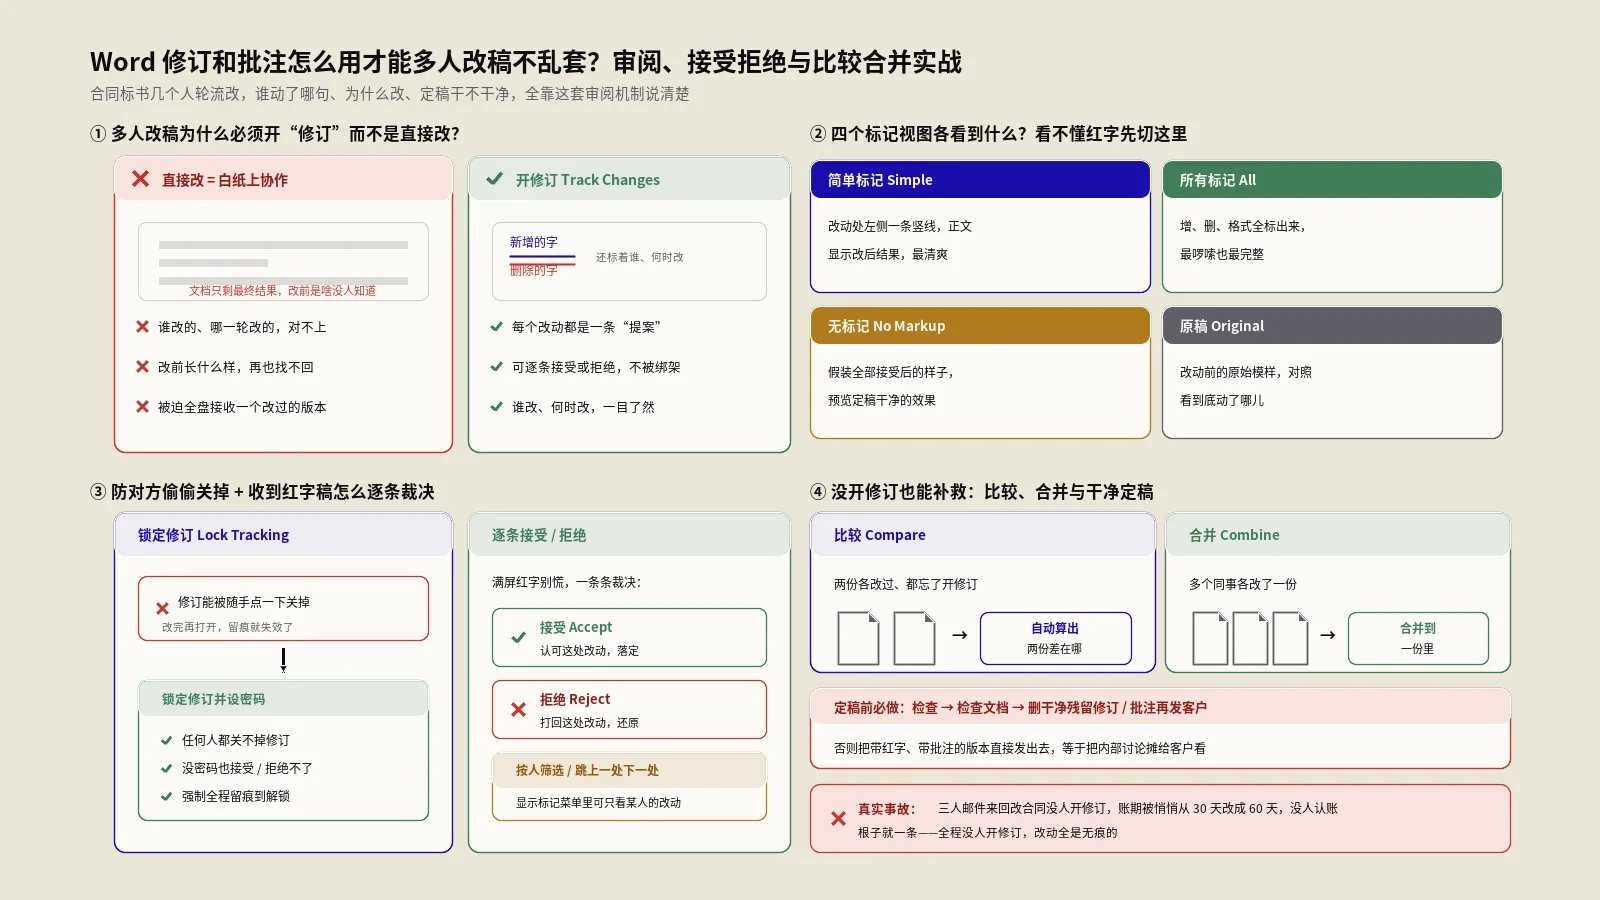
Task: Click the arrow pointing to 自动算出
Action: [x=959, y=635]
